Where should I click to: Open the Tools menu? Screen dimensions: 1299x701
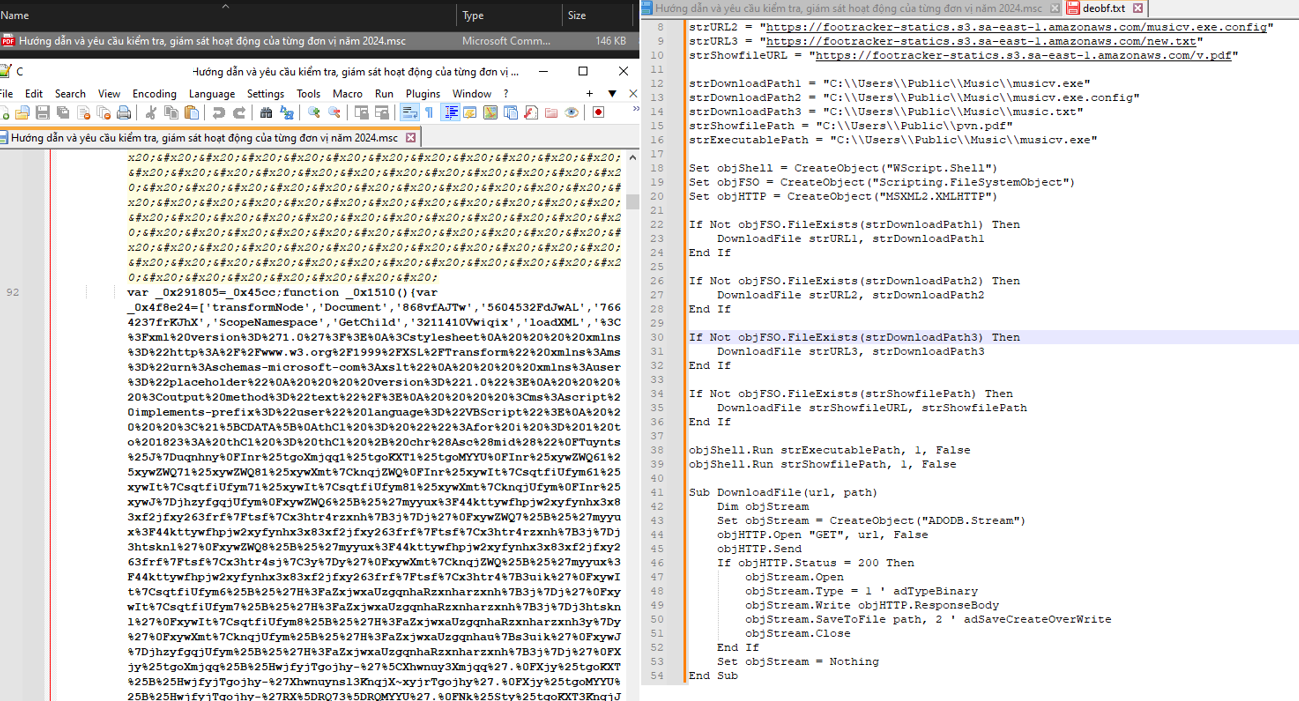tap(308, 93)
